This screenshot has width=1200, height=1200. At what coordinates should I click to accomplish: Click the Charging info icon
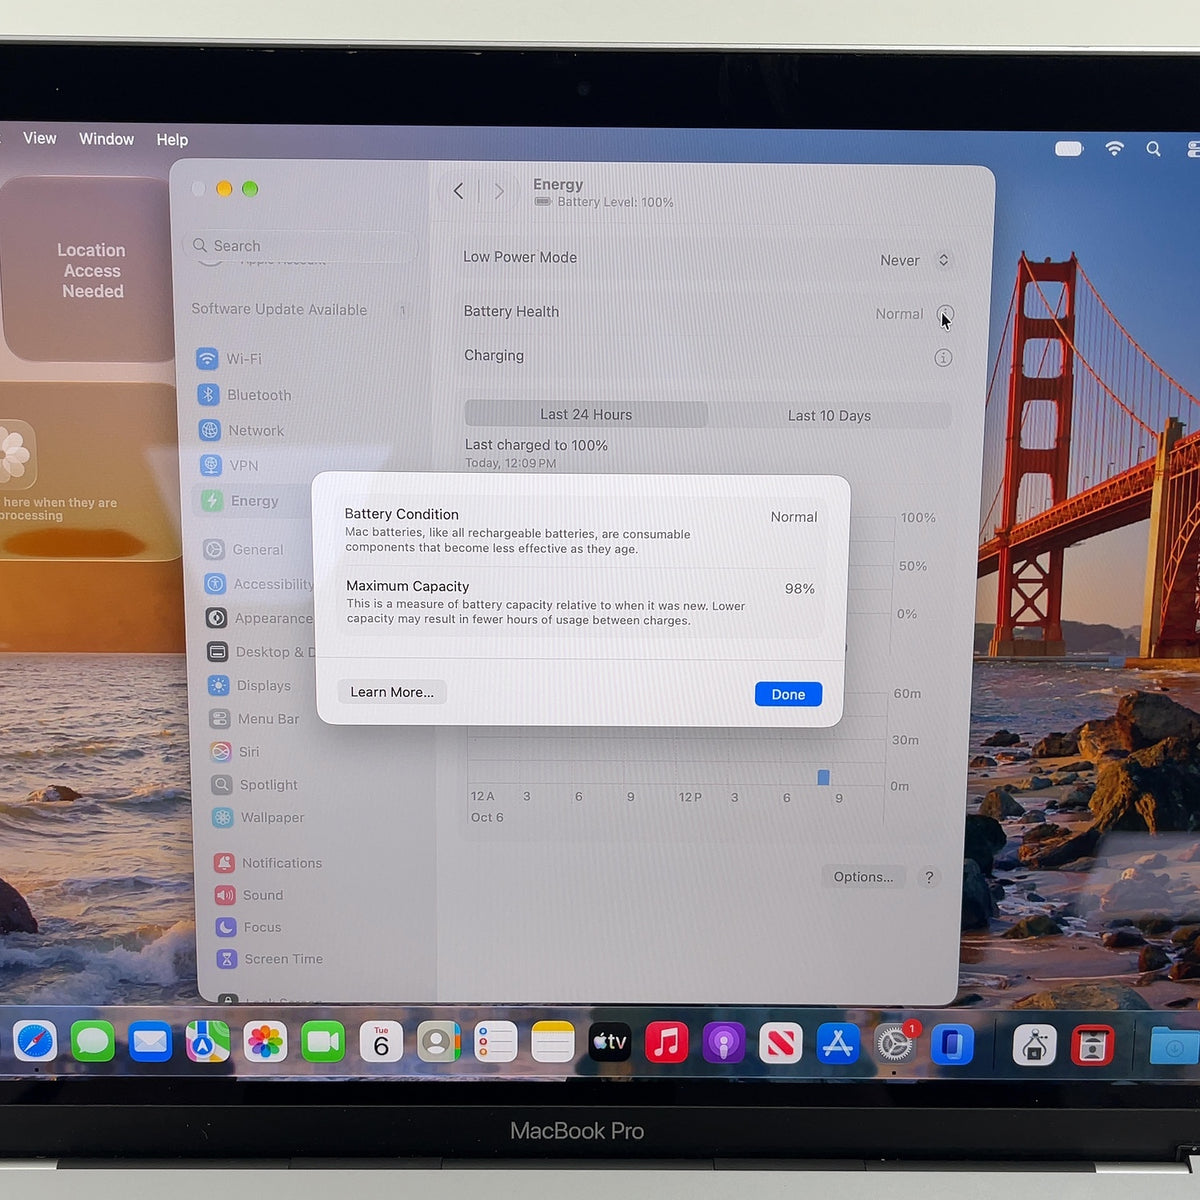tap(943, 358)
